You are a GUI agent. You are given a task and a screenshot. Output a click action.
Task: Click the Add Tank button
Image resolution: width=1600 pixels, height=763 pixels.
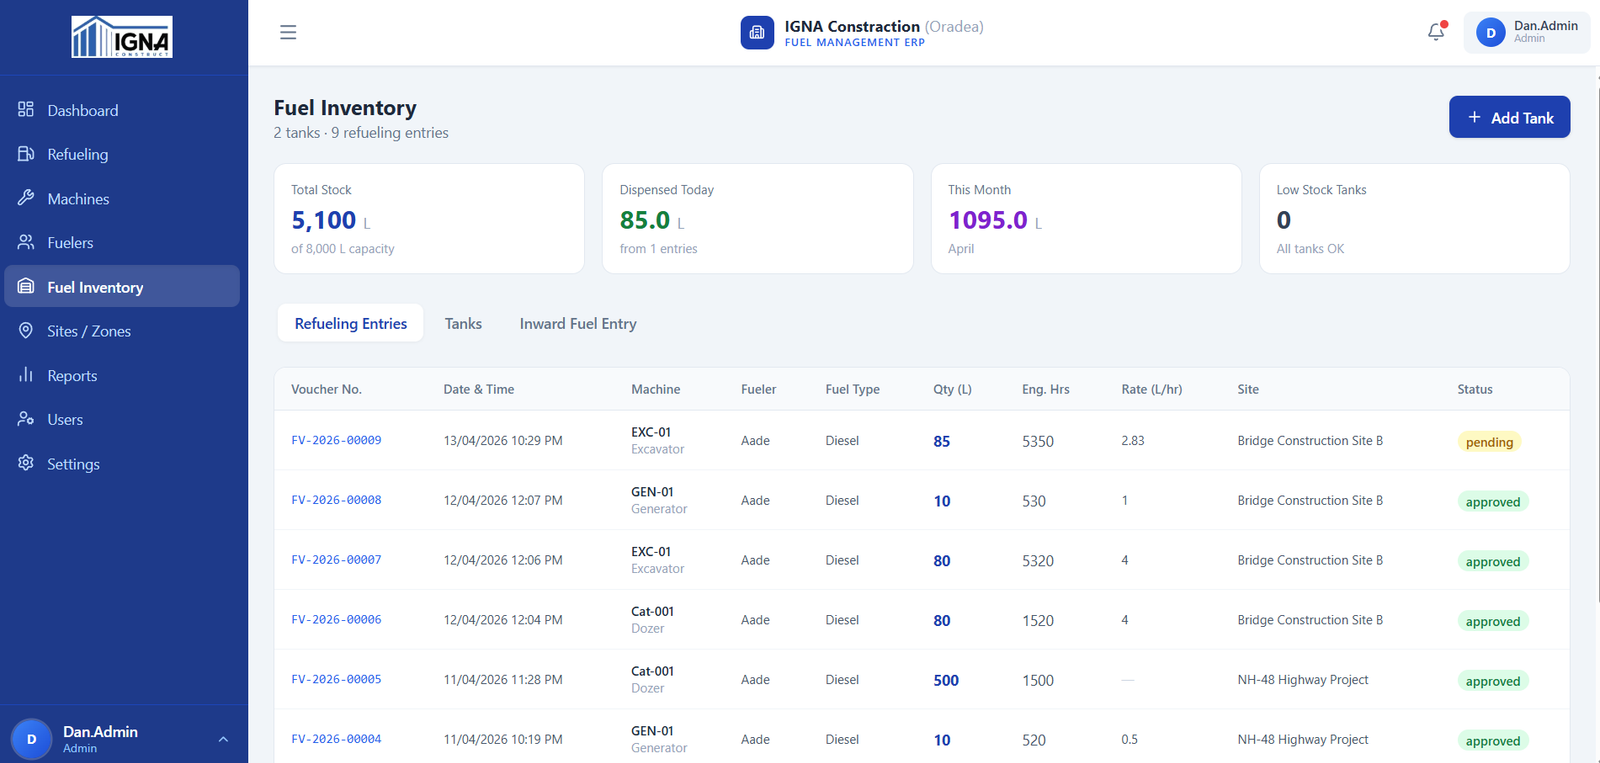click(x=1509, y=117)
